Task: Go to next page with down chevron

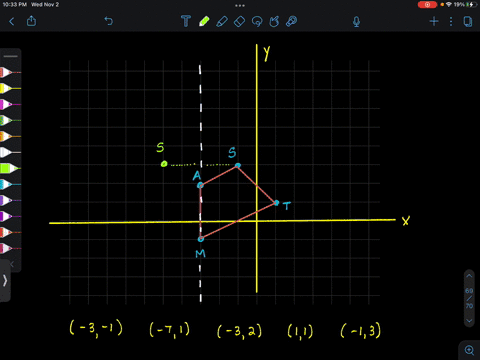Action: [469, 321]
